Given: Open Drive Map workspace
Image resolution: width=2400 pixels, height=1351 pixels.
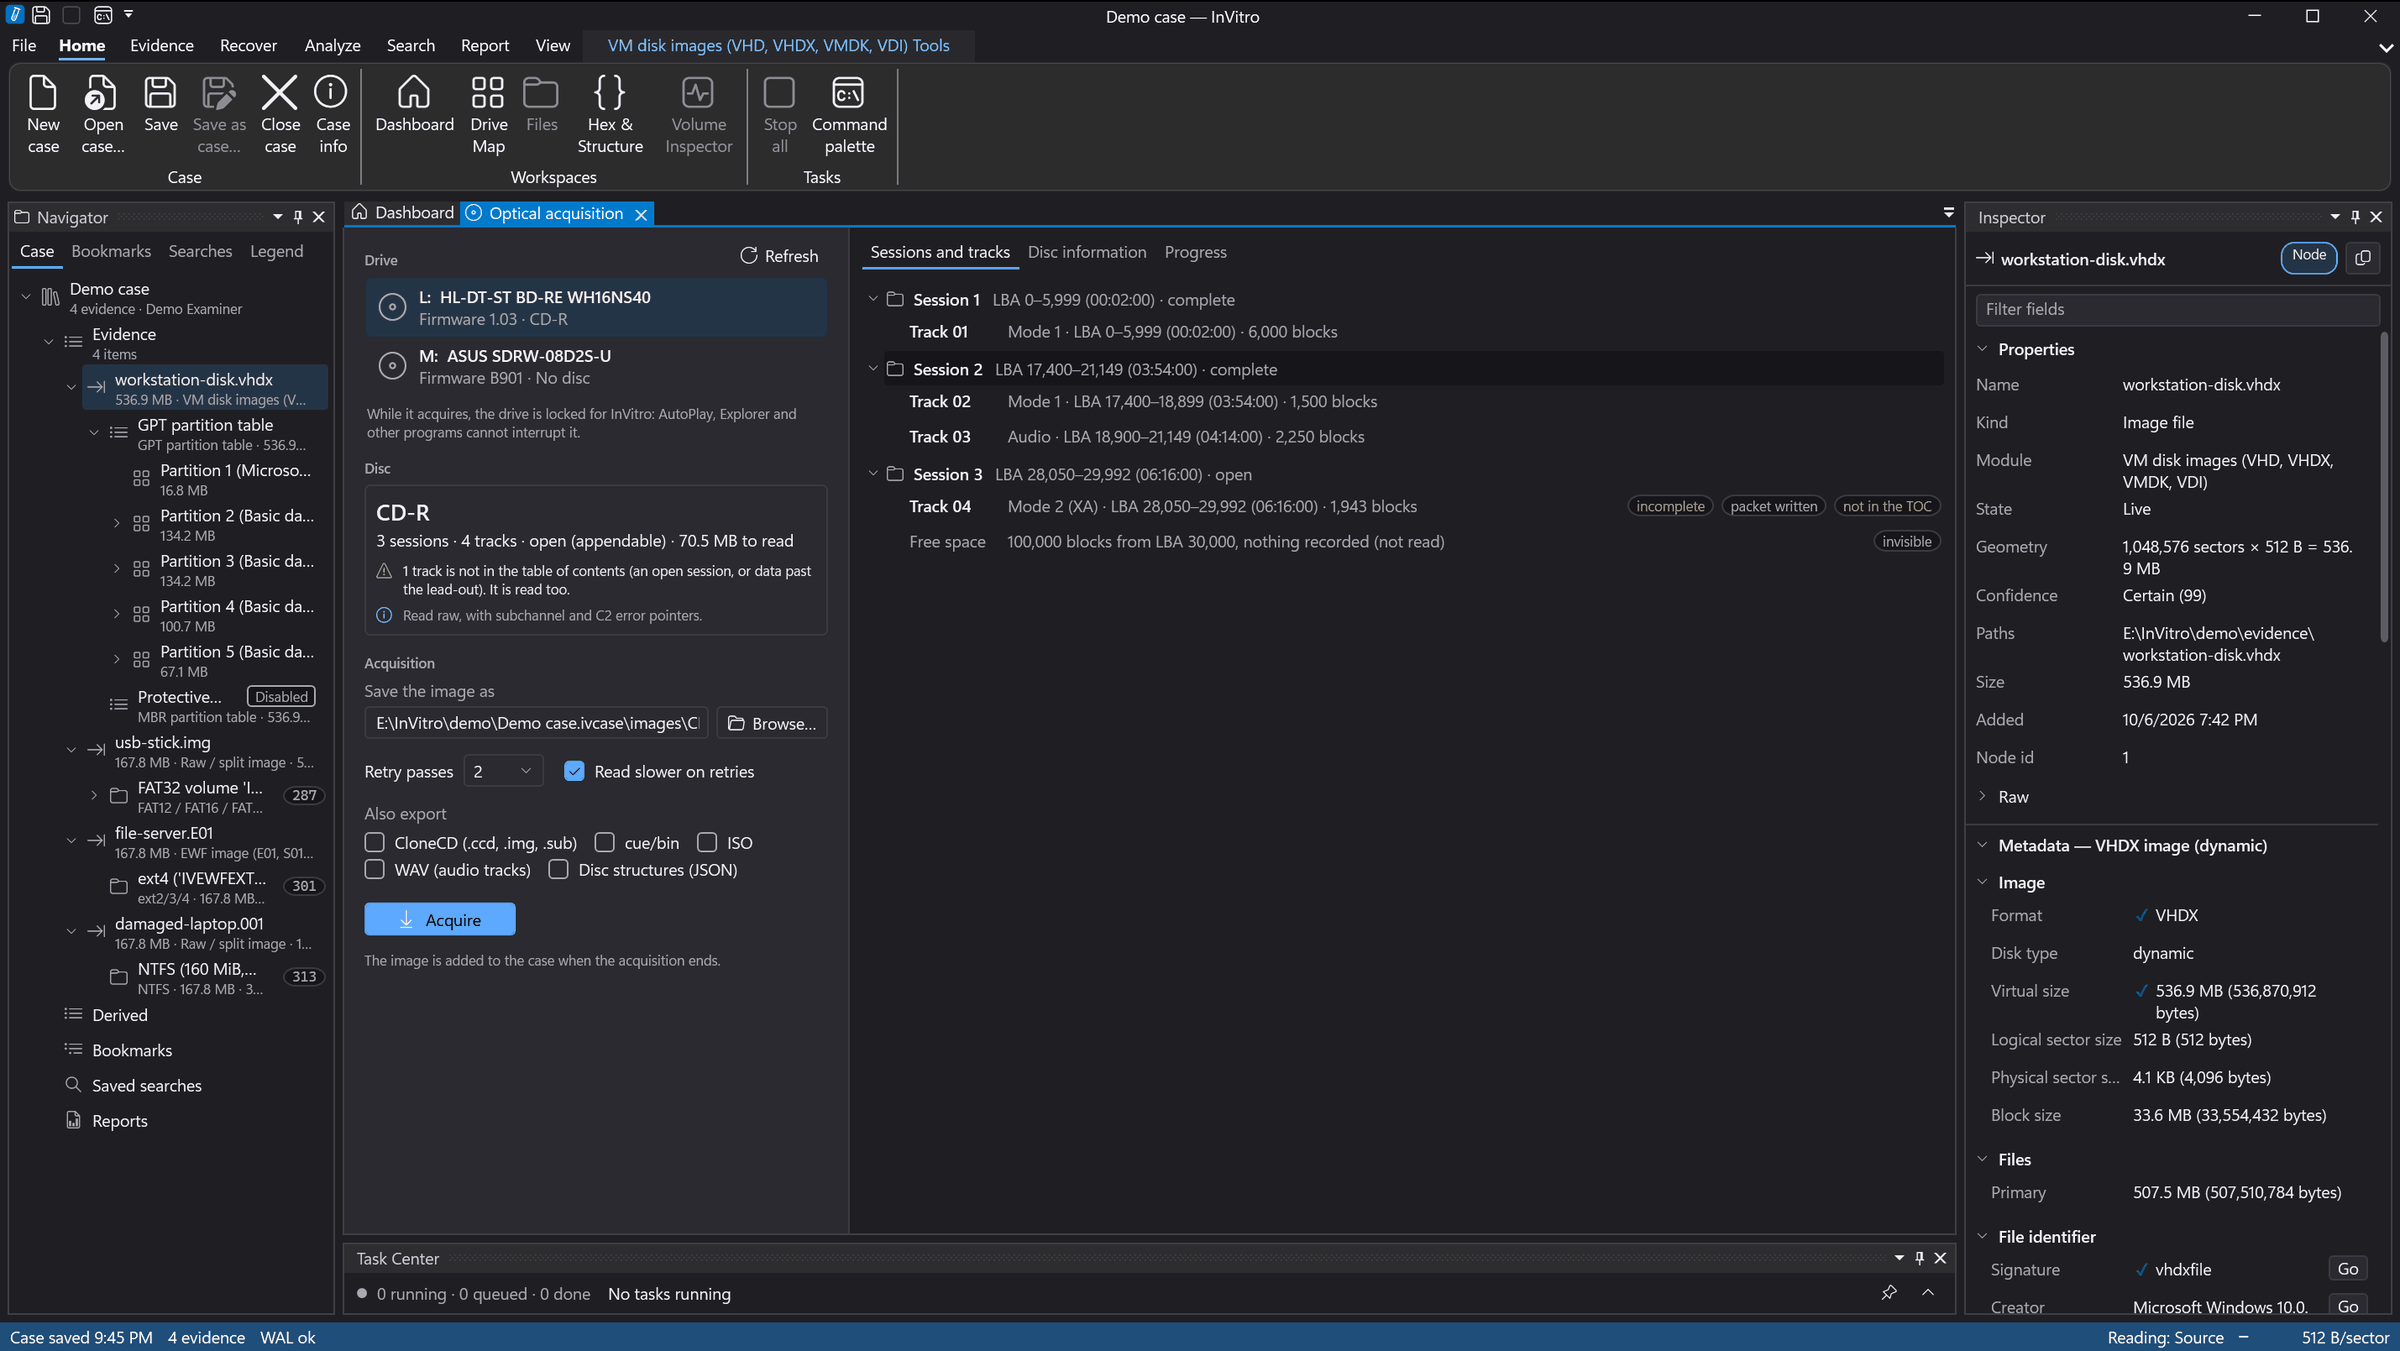Looking at the screenshot, I should (488, 114).
